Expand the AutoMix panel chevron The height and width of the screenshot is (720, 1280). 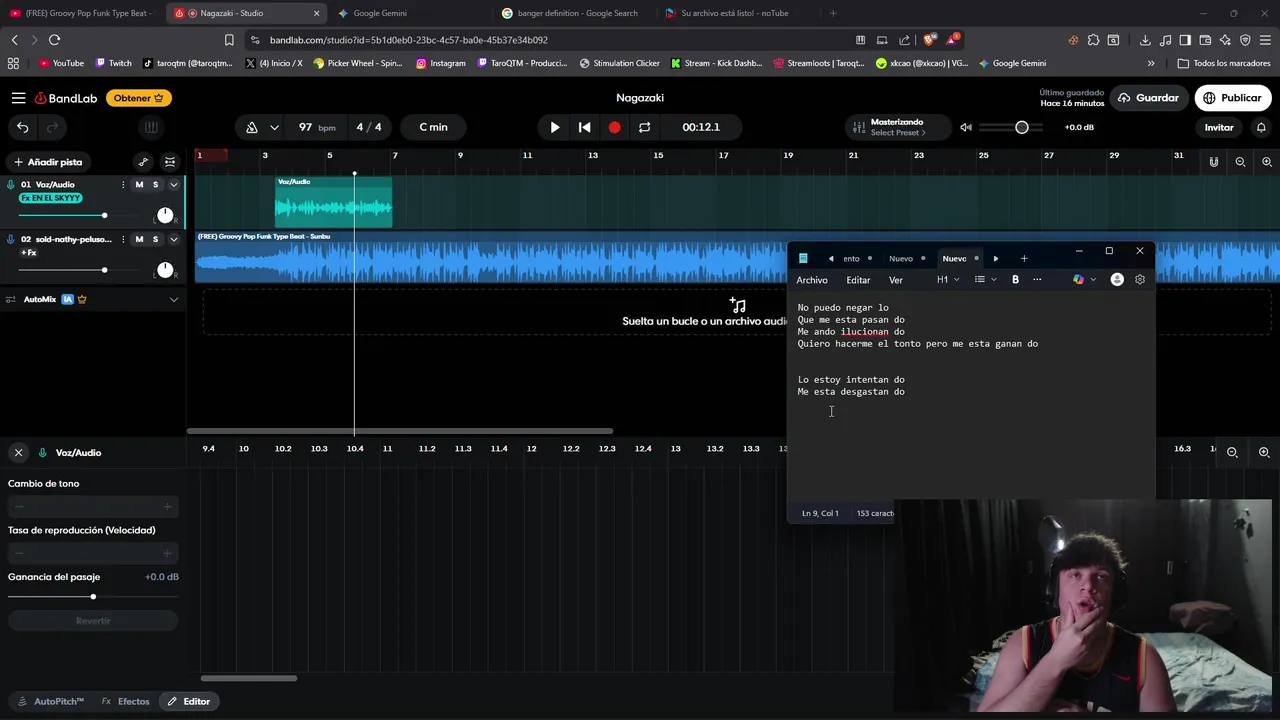(173, 299)
